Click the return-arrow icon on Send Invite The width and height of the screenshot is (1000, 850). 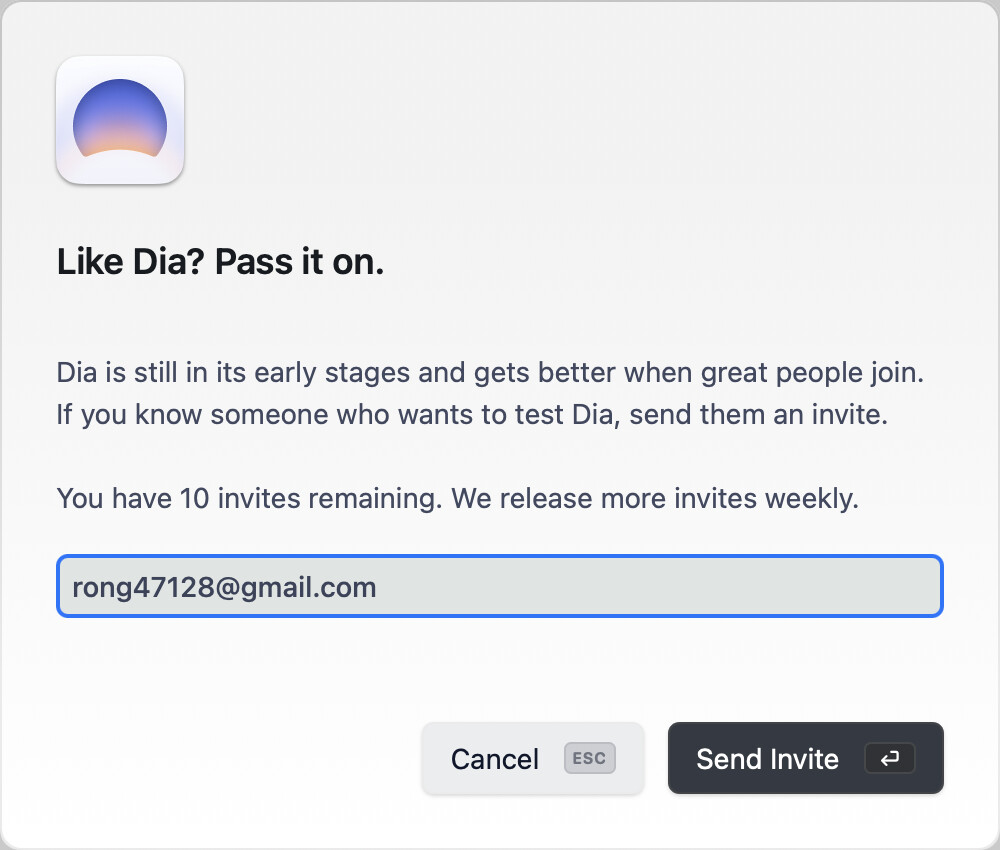890,758
